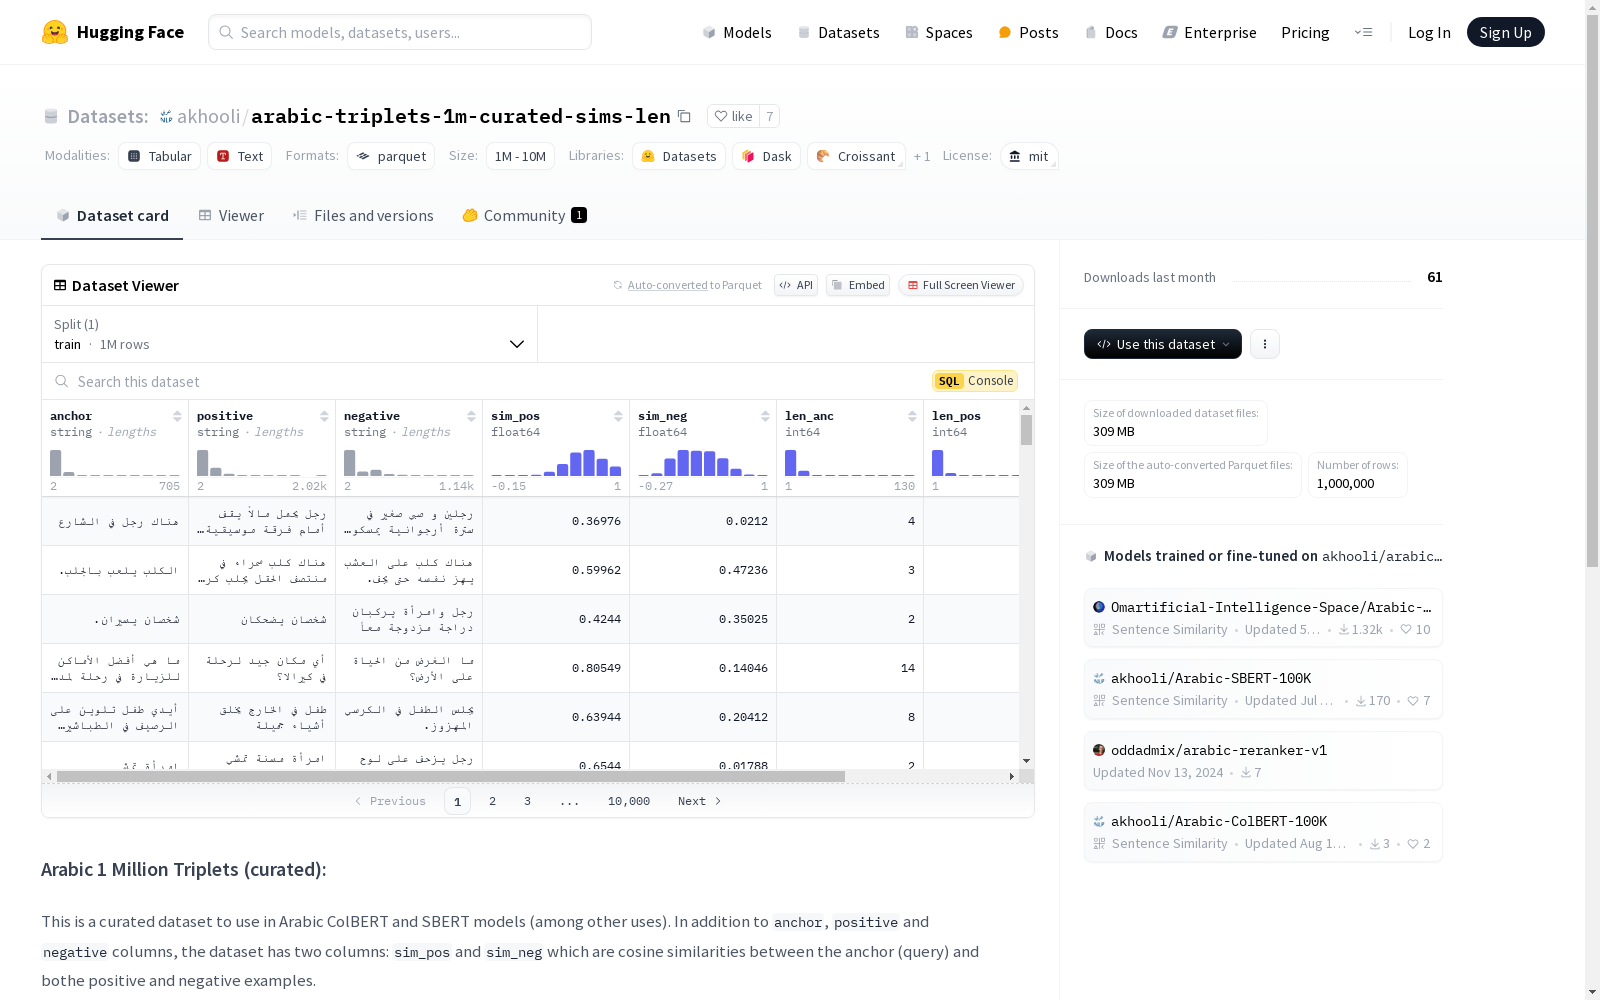Image resolution: width=1600 pixels, height=1000 pixels.
Task: Open the Datasets library tag
Action: pyautogui.click(x=679, y=156)
